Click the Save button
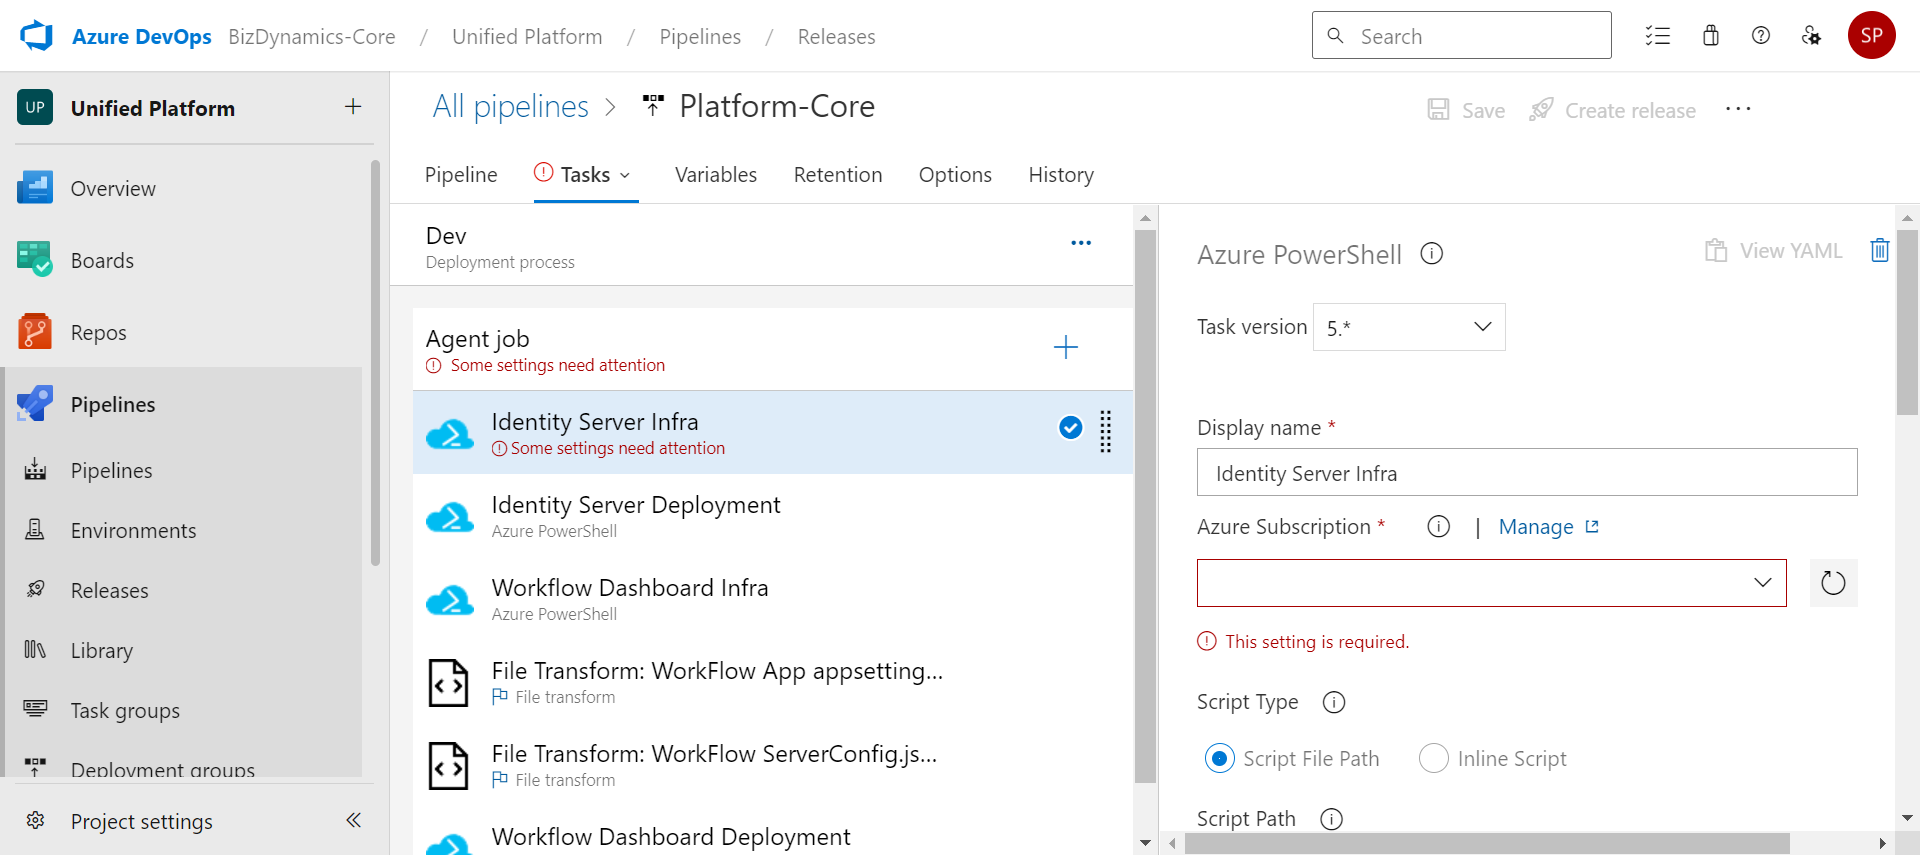The image size is (1920, 855). [x=1466, y=110]
